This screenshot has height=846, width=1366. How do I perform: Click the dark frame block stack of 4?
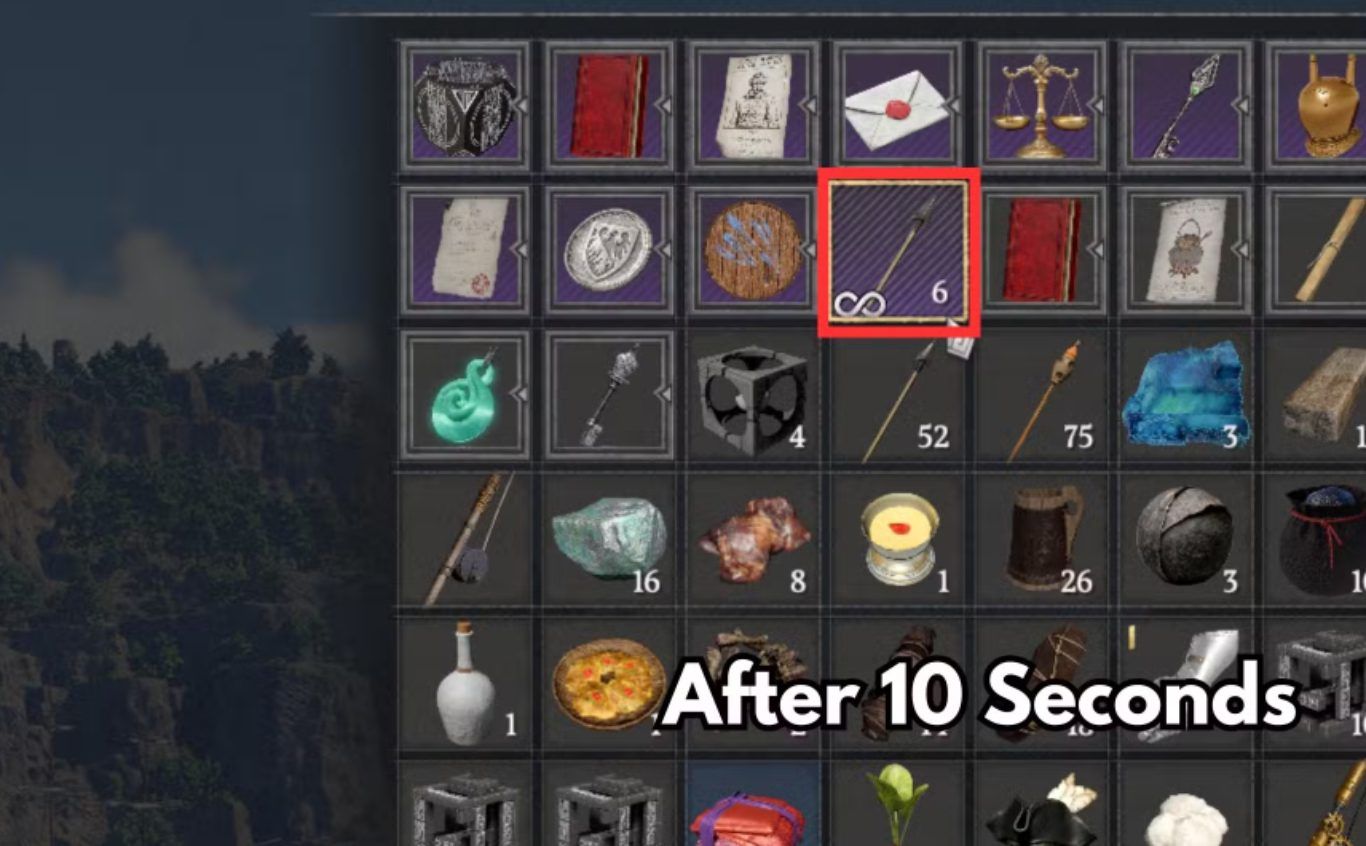[x=753, y=395]
